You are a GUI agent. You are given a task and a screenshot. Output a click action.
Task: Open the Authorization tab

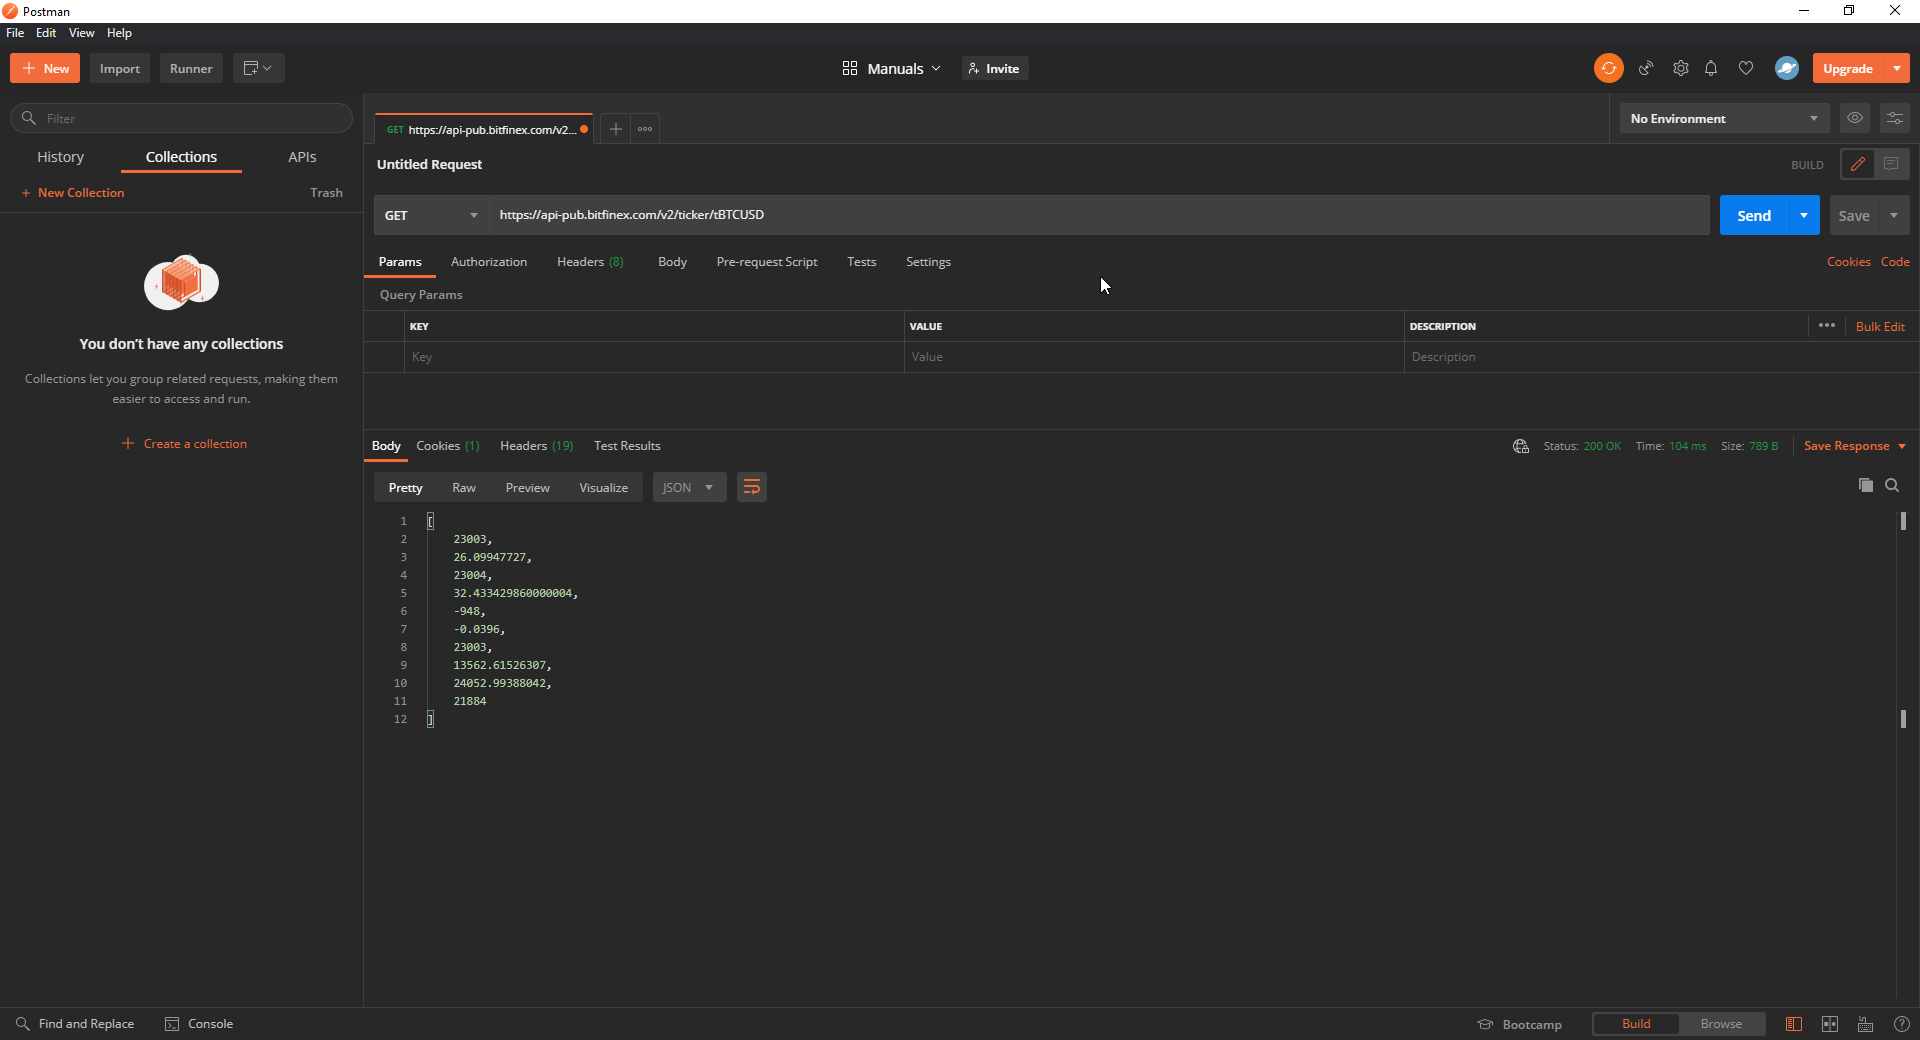click(489, 262)
